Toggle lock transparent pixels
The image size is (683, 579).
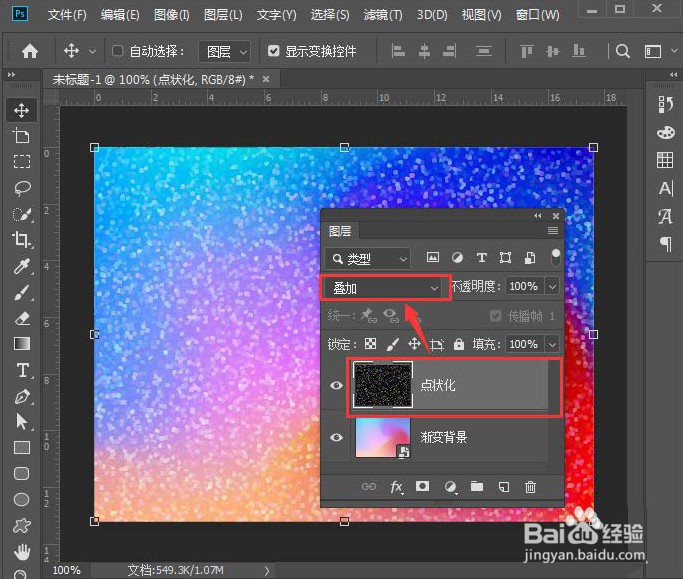pyautogui.click(x=370, y=344)
